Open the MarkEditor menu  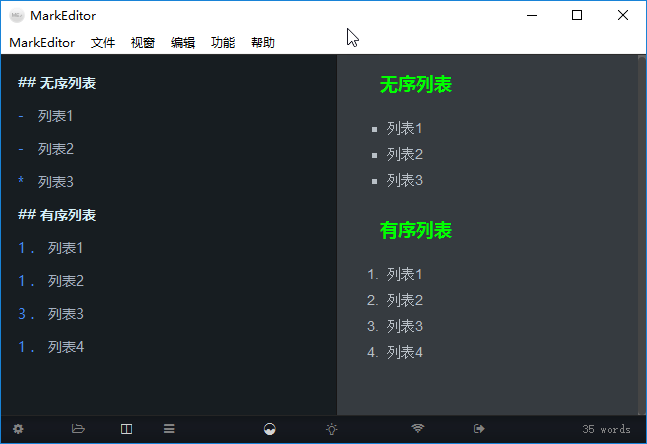[42, 43]
